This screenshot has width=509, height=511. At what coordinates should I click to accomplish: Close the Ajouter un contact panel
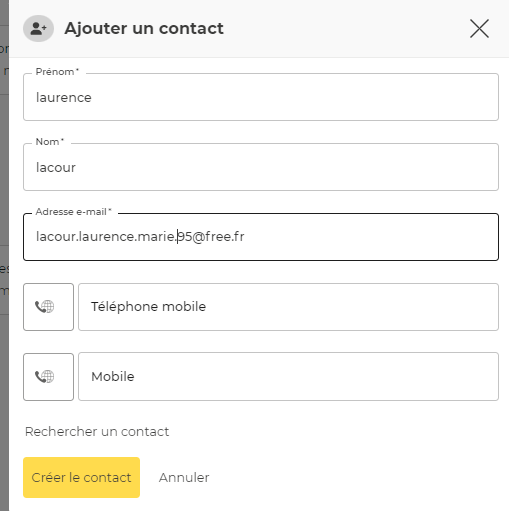coord(479,29)
